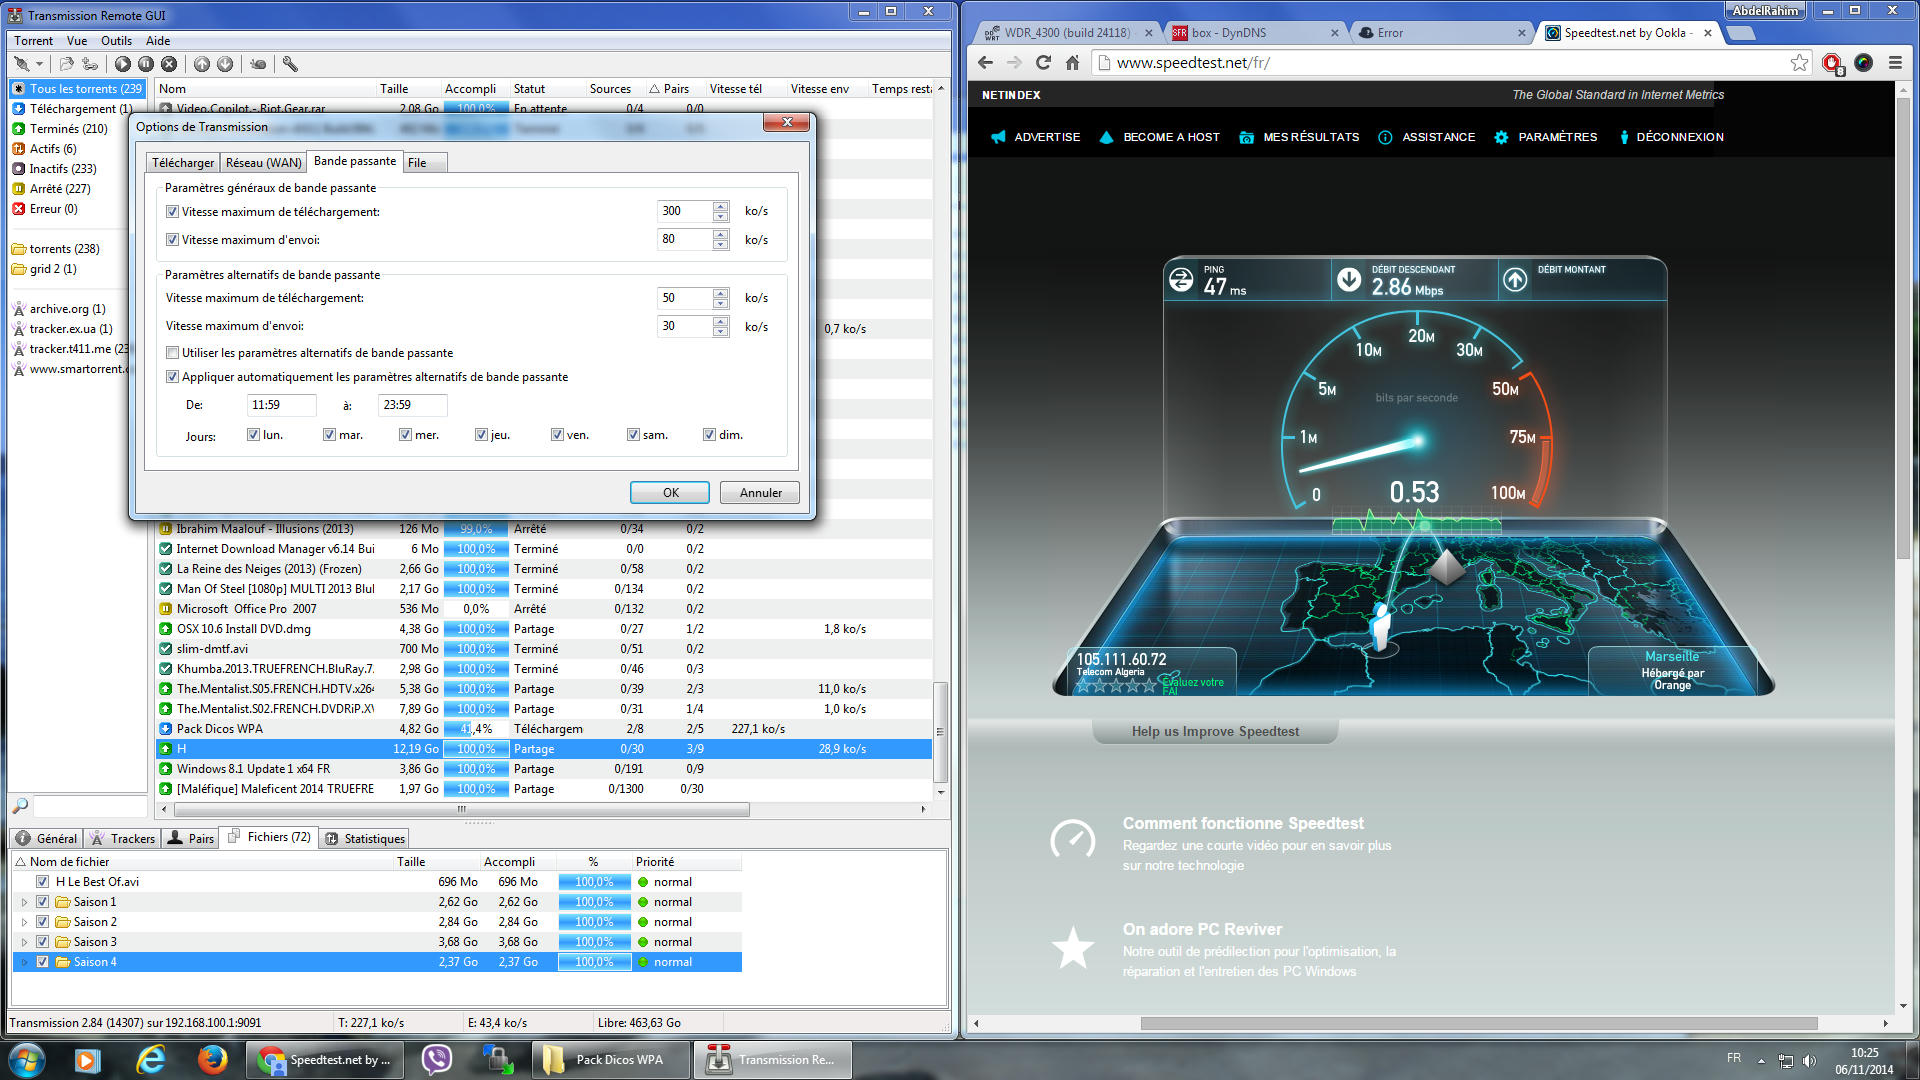1920x1080 pixels.
Task: Click the start torrent play icon
Action: 123,64
